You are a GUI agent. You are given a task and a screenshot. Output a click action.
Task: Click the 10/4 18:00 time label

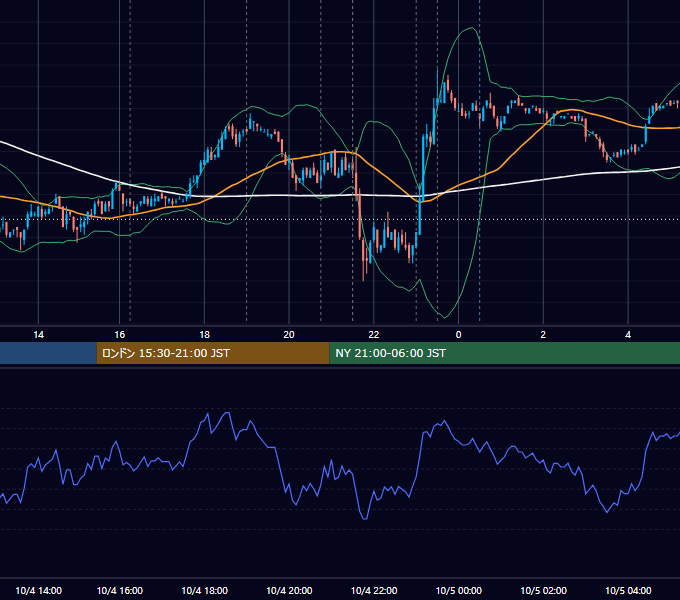(x=204, y=590)
